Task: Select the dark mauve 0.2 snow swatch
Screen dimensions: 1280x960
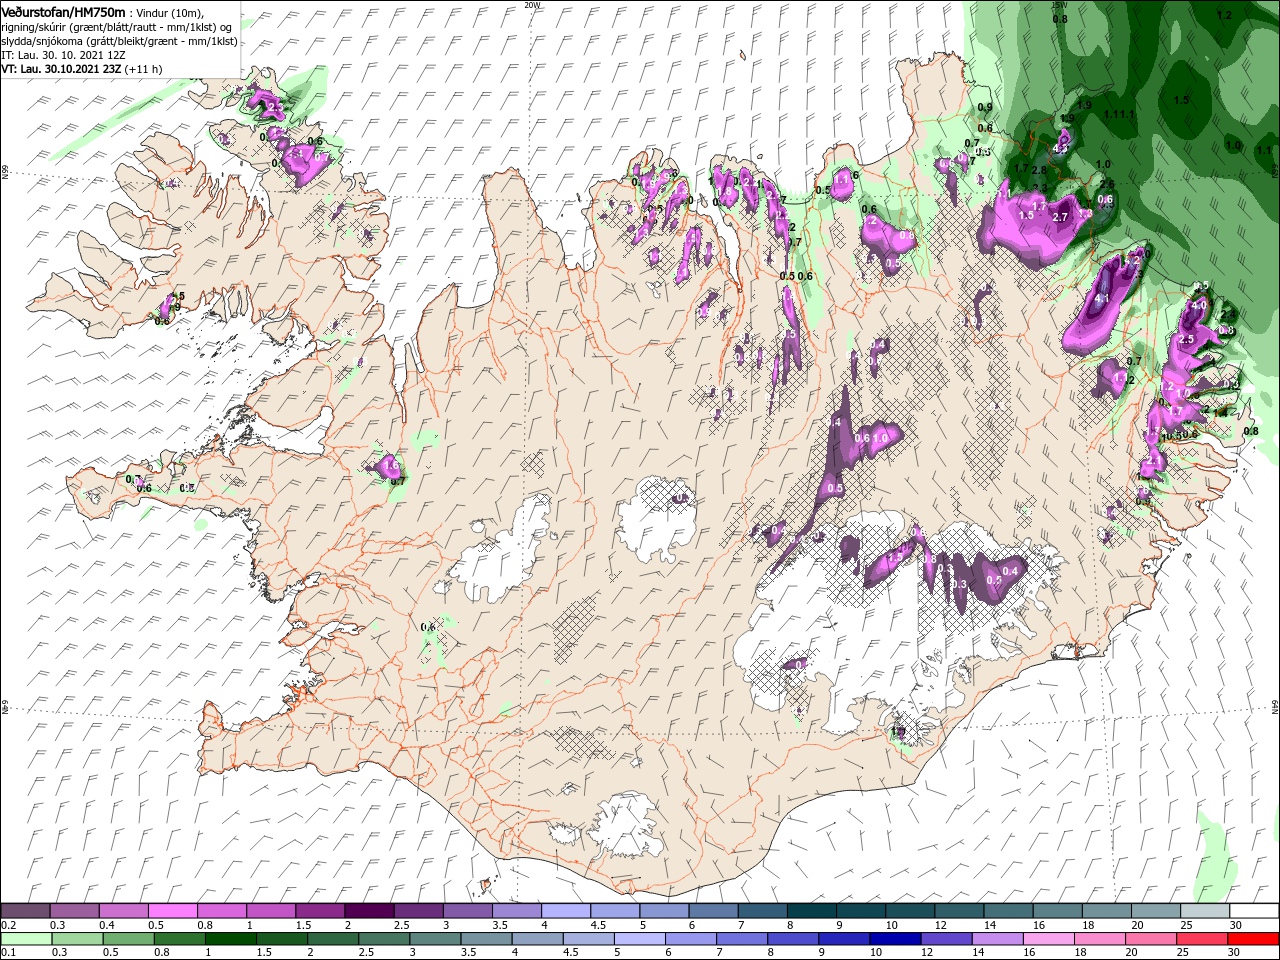Action: 25,911
